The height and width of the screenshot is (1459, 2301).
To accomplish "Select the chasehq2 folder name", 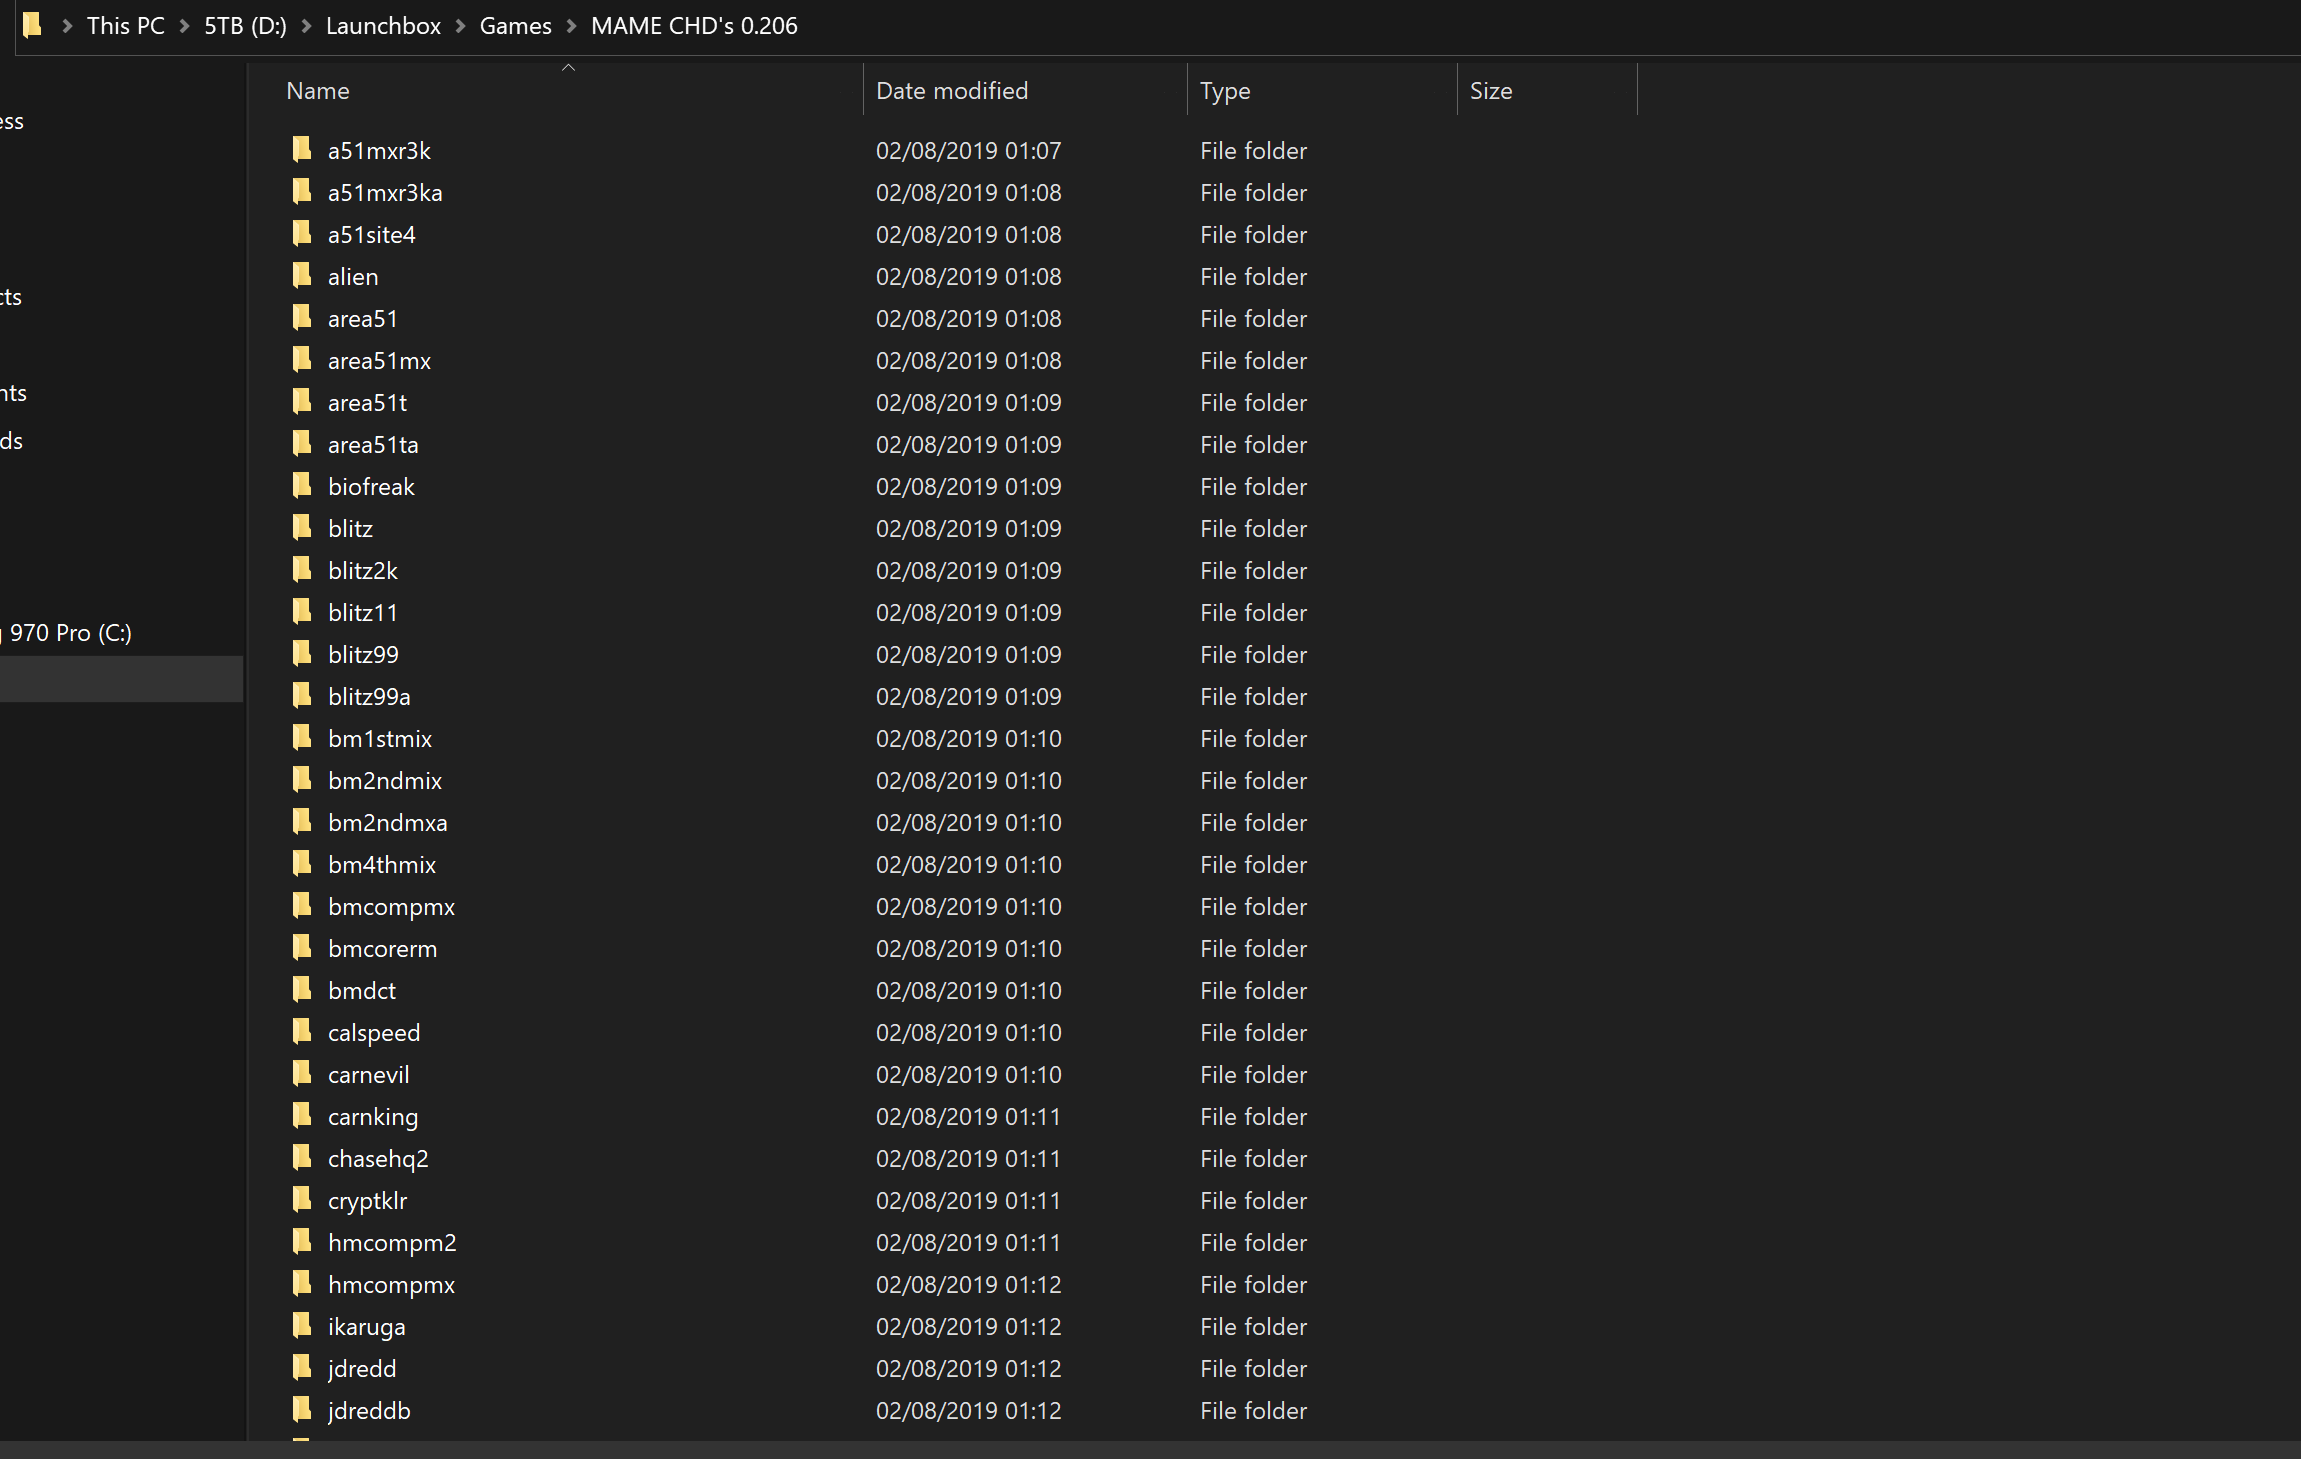I will (x=378, y=1159).
